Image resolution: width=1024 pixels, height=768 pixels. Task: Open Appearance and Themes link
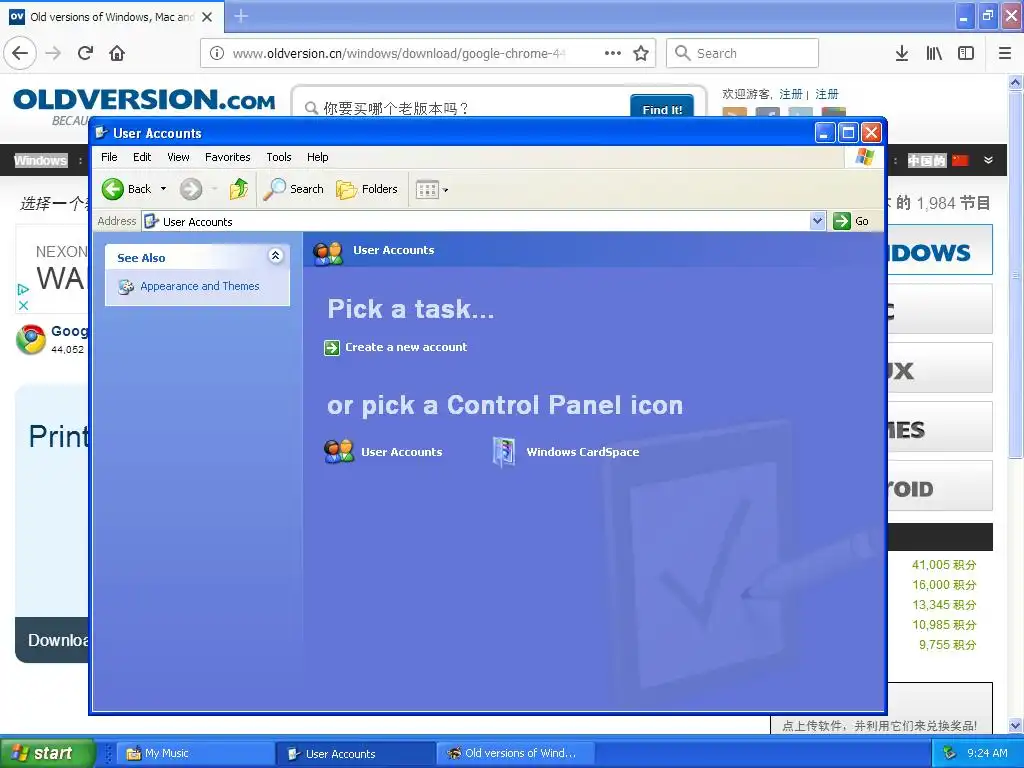click(199, 286)
